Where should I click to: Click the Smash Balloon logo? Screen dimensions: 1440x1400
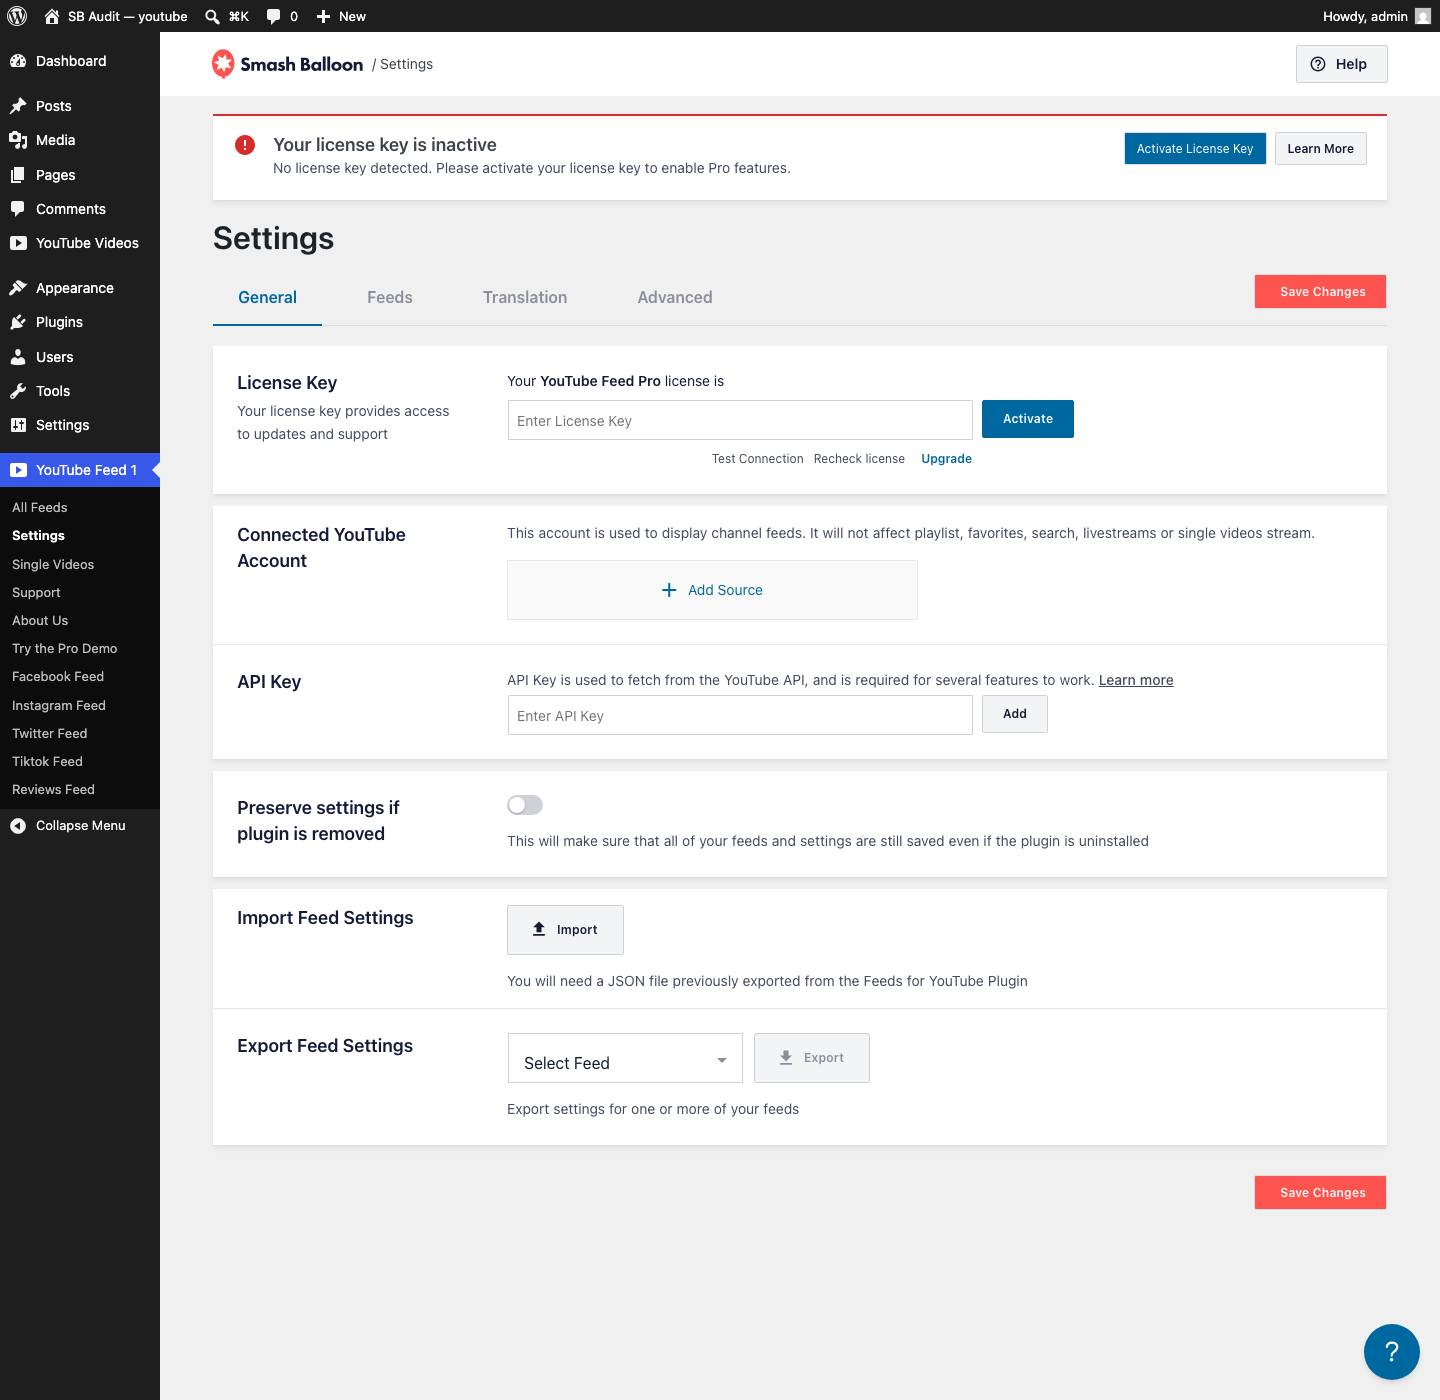[x=288, y=64]
